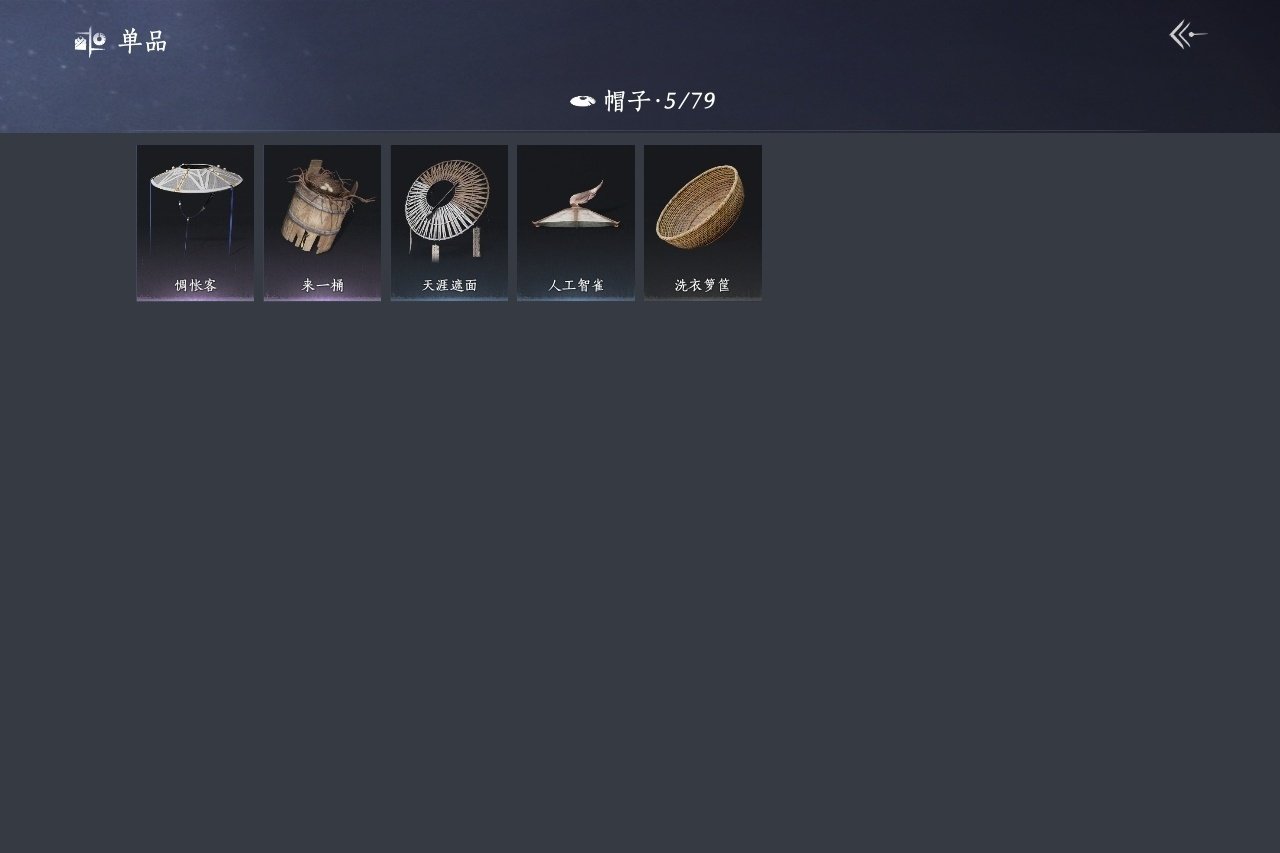Click the pink bird on 人工智雀 hat
Viewport: 1280px width, 853px height.
tap(589, 193)
